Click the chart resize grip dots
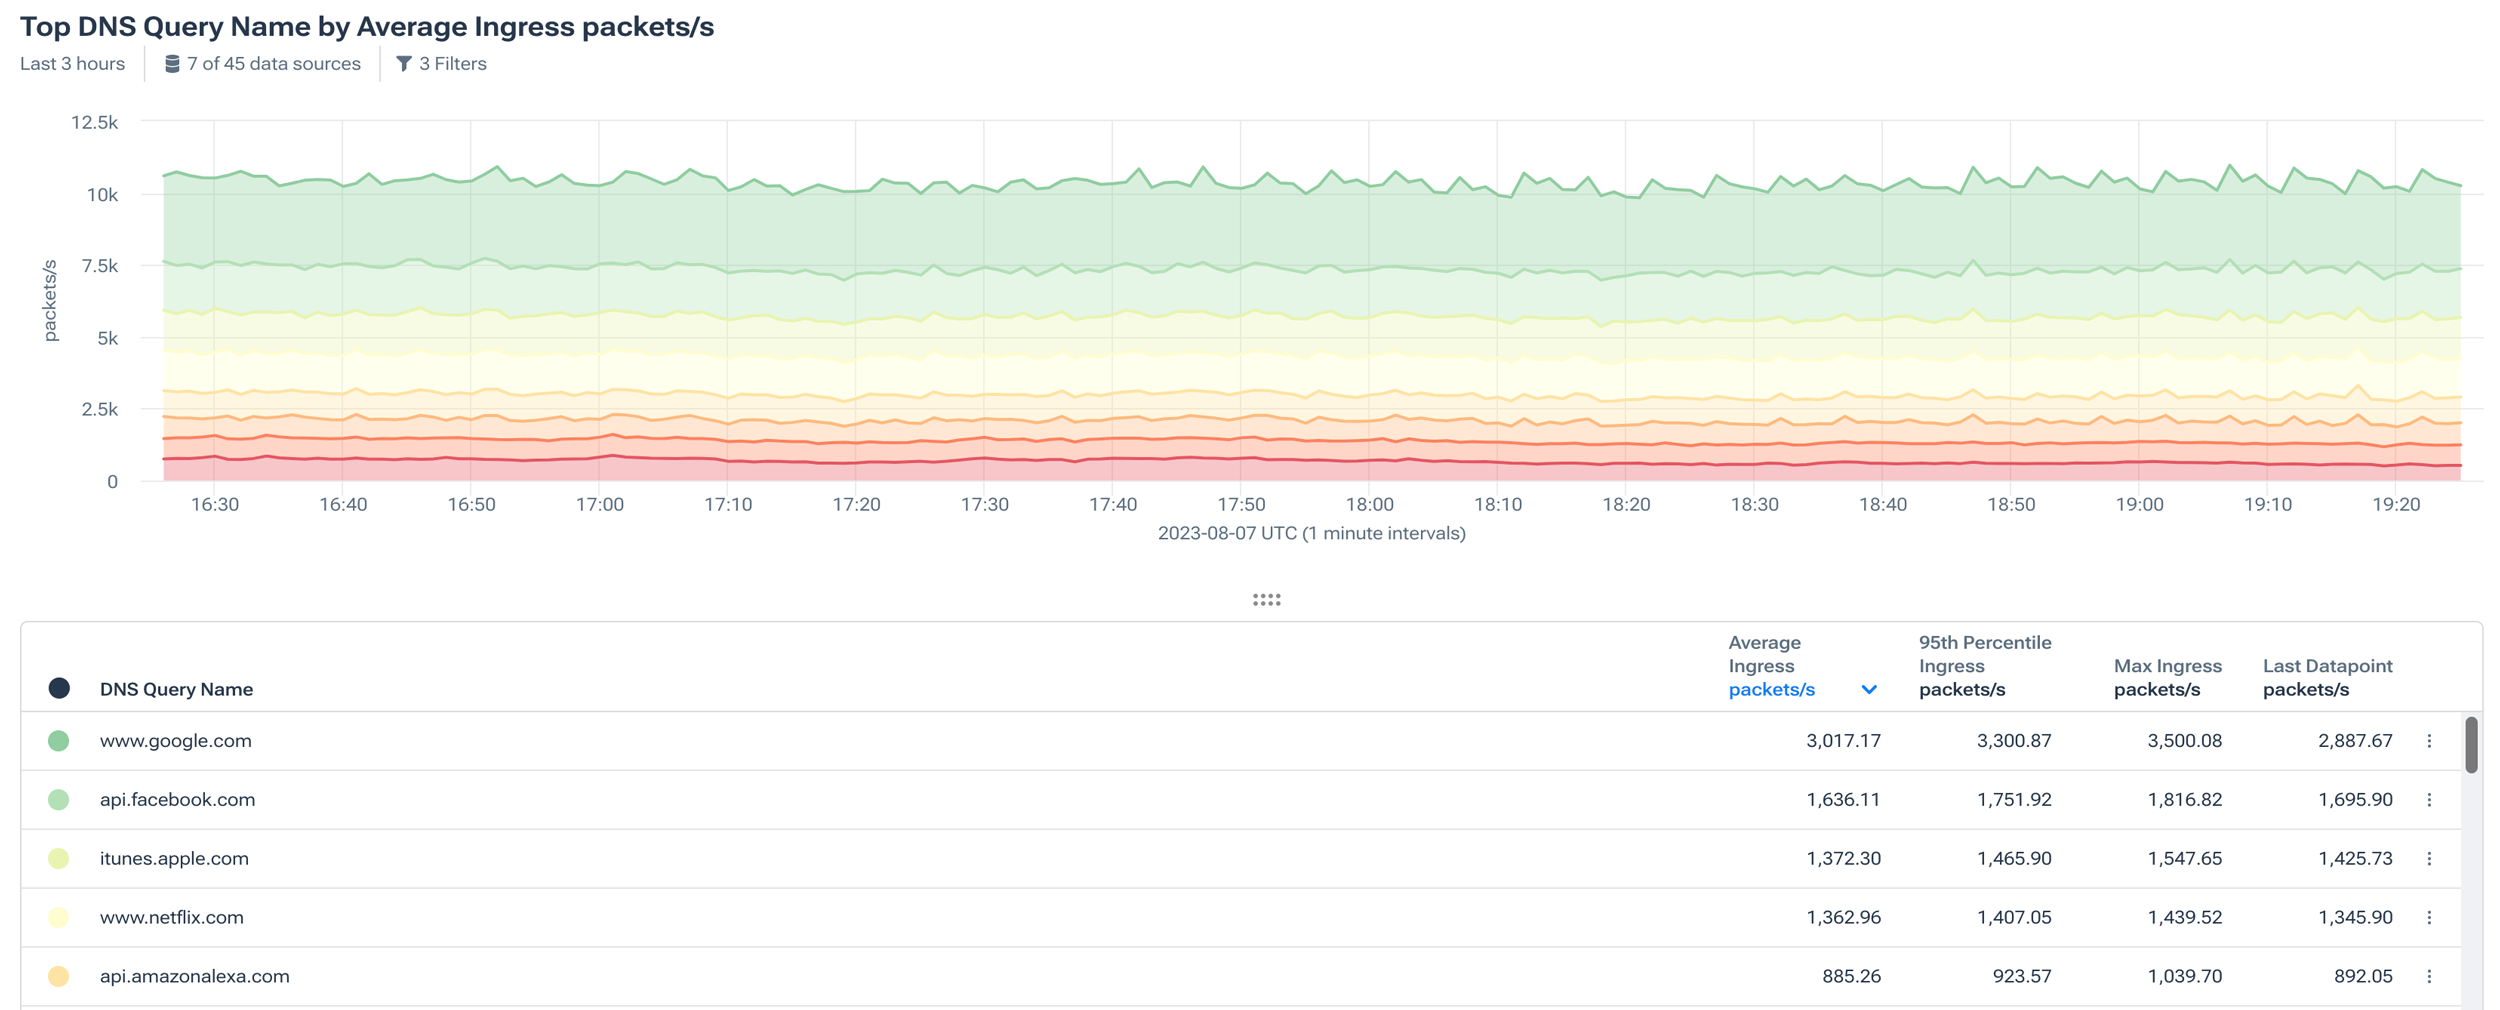Viewport: 2500px width, 1010px height. coord(1267,599)
